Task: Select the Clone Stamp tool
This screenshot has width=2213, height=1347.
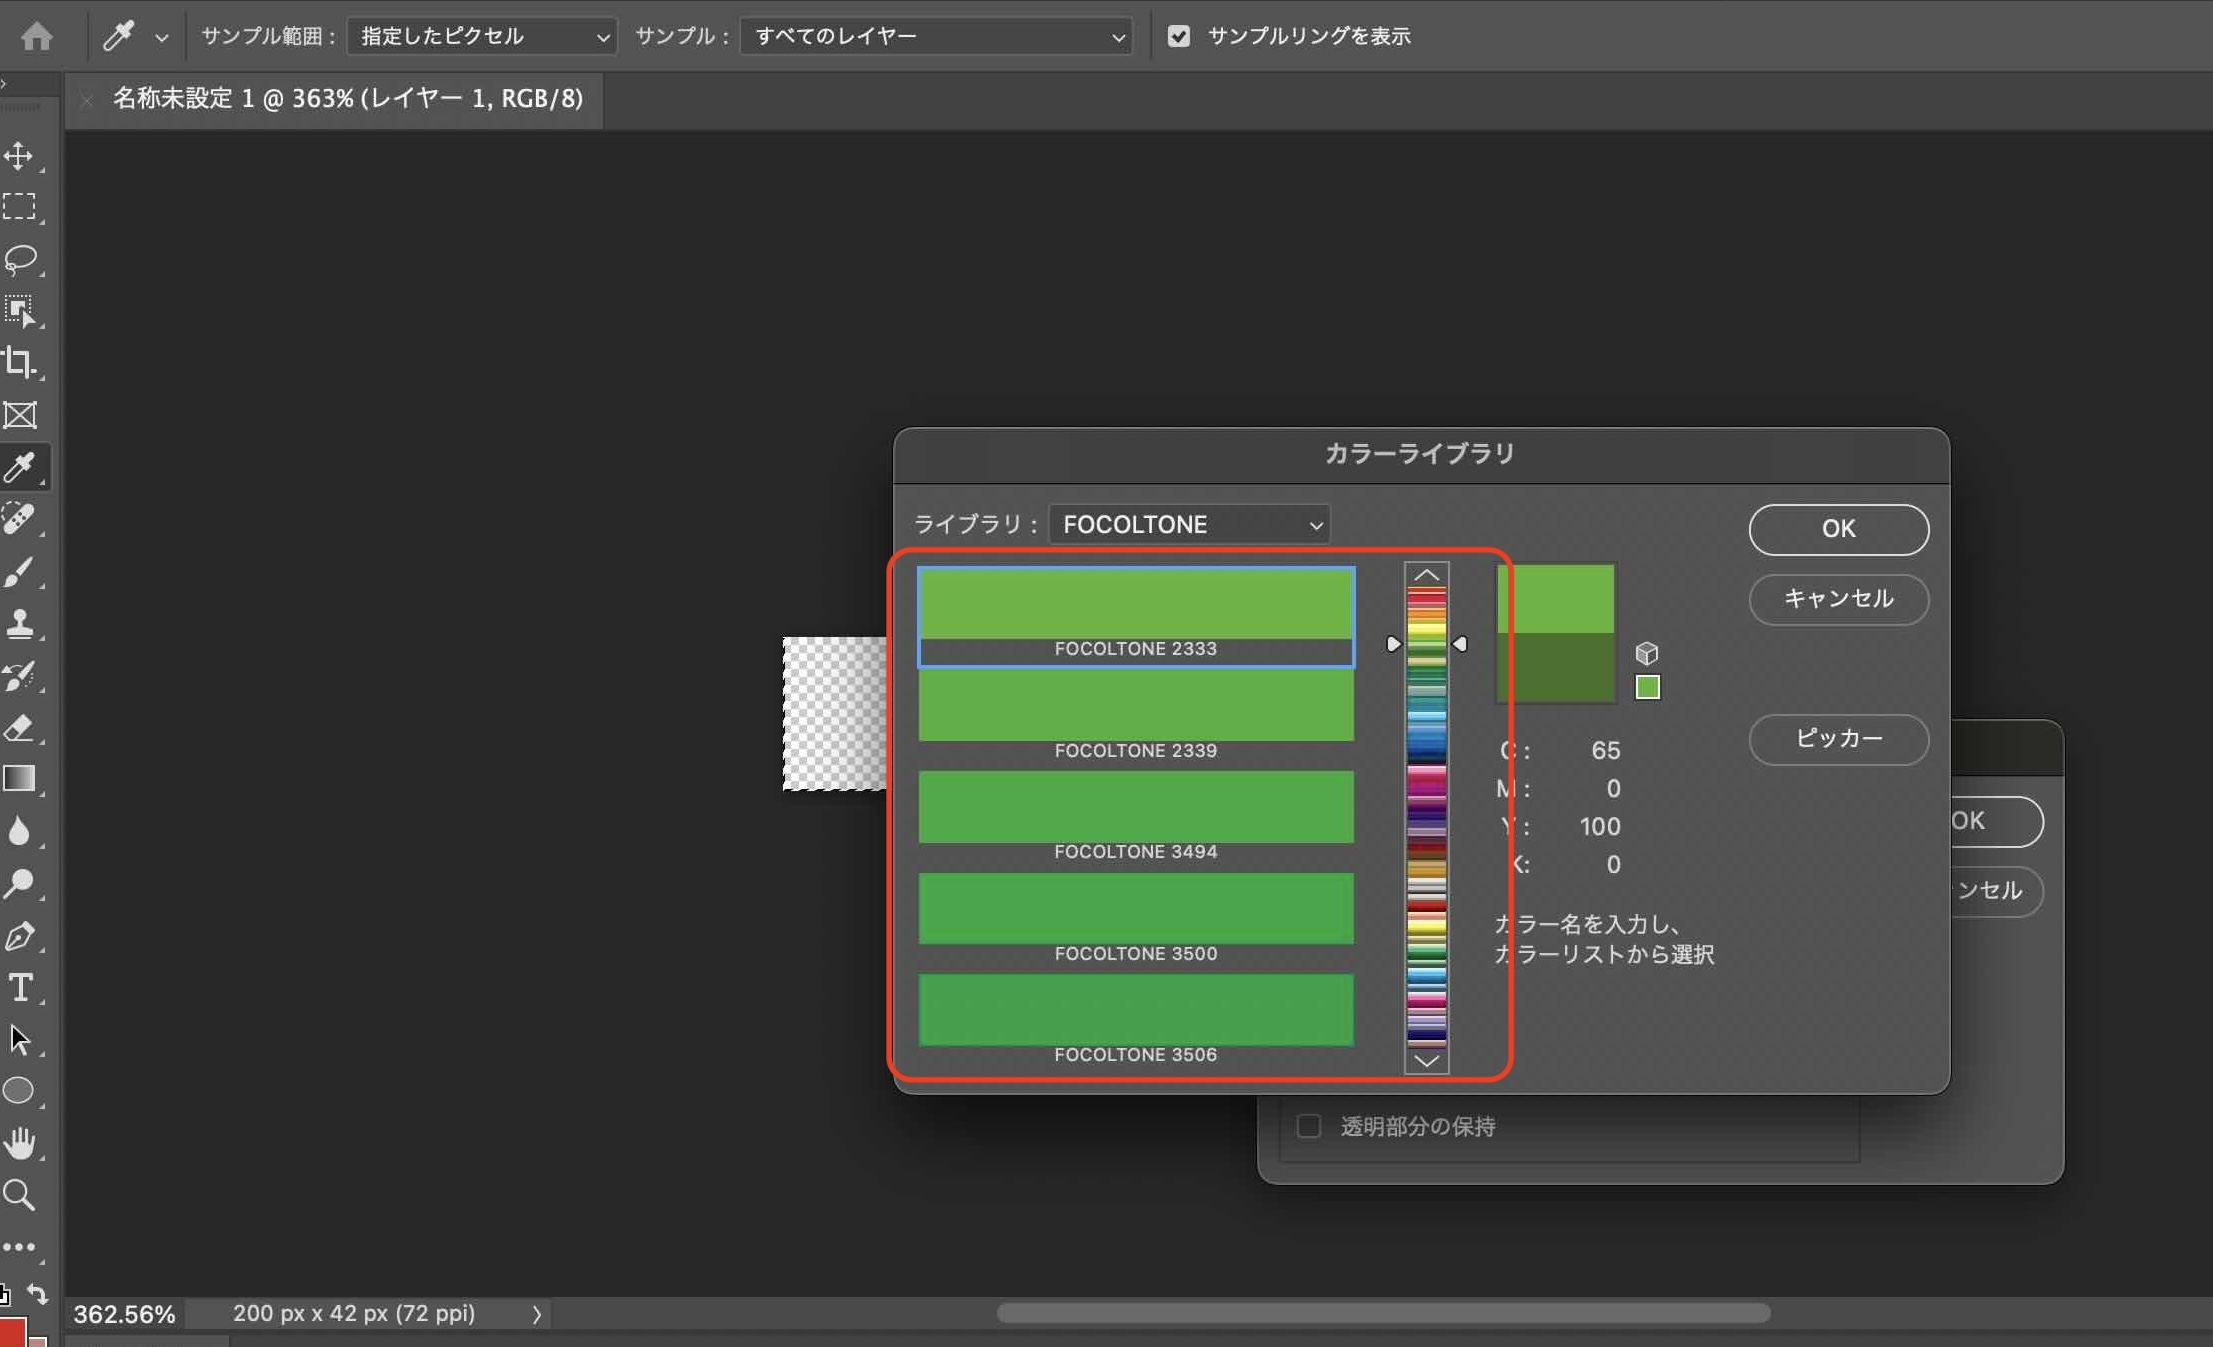Action: coord(20,623)
